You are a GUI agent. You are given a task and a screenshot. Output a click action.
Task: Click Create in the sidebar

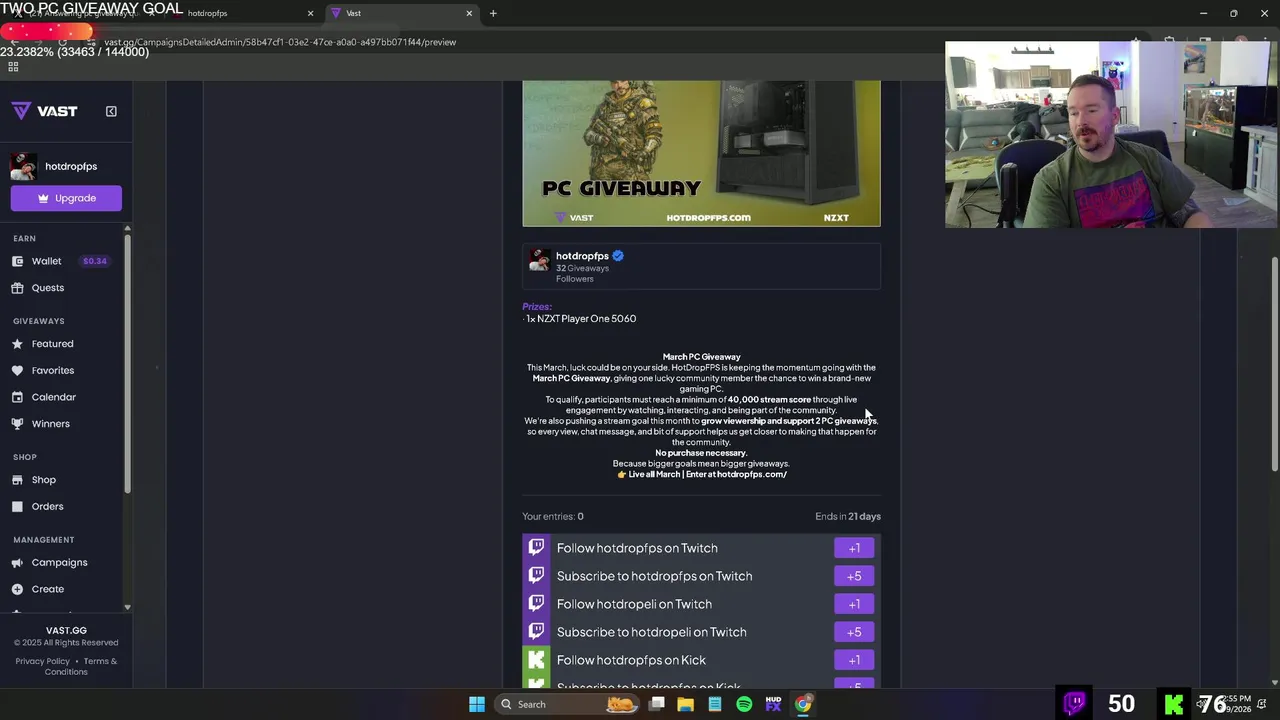tap(47, 589)
